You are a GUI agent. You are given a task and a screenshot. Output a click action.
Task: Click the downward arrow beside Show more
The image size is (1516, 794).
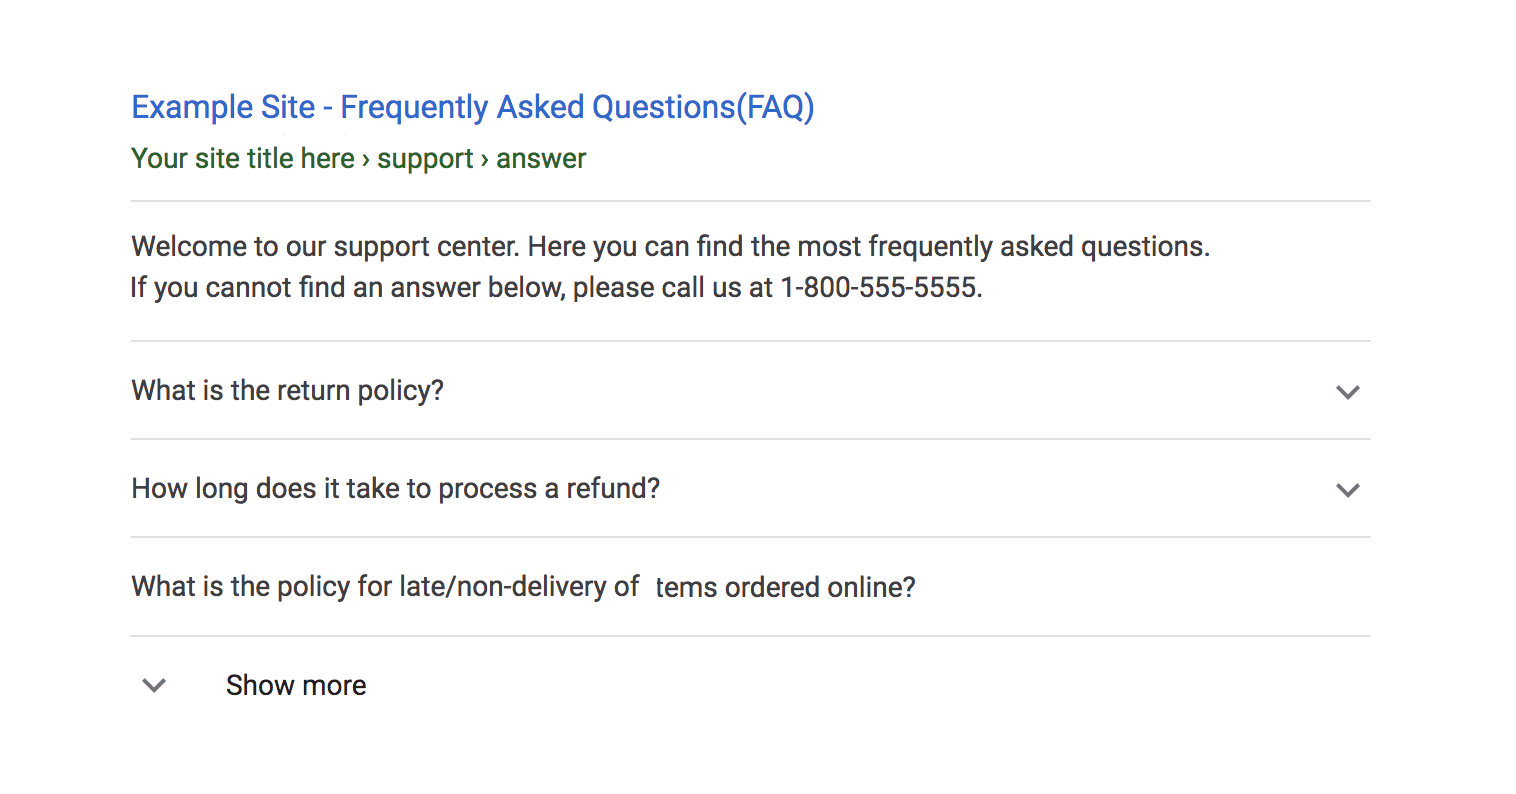click(154, 686)
